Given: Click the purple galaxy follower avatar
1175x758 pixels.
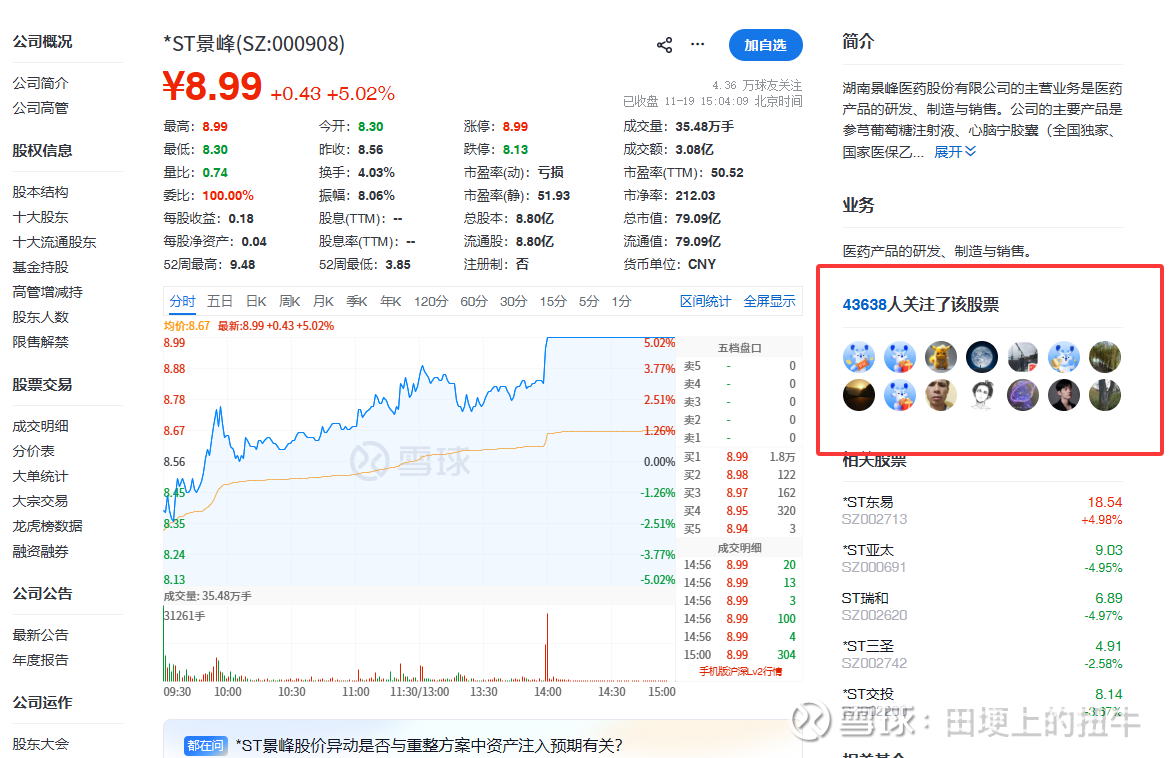Looking at the screenshot, I should [1023, 395].
